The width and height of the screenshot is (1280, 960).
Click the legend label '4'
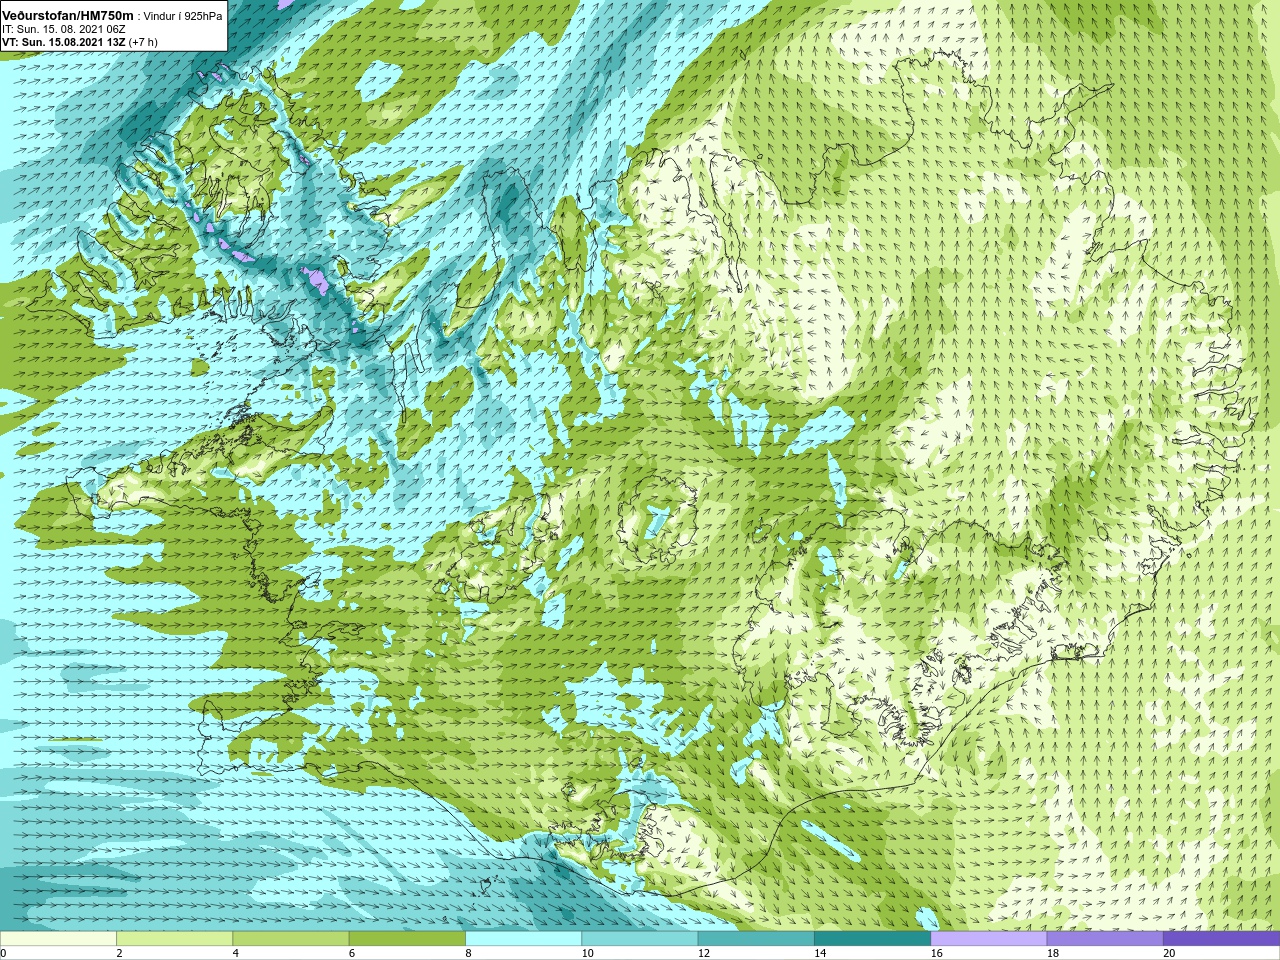(235, 953)
